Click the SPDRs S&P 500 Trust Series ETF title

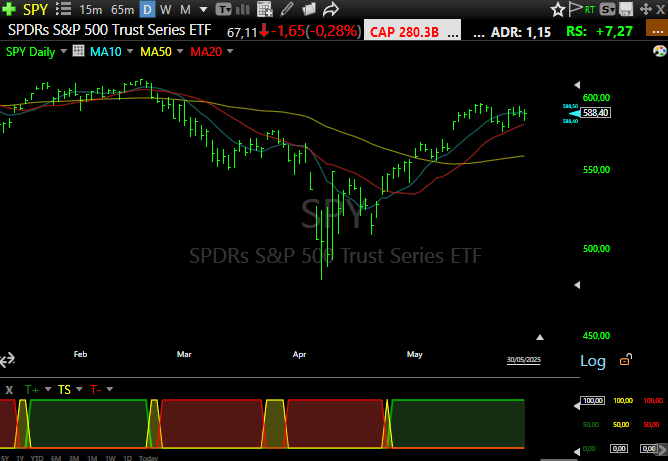point(109,30)
